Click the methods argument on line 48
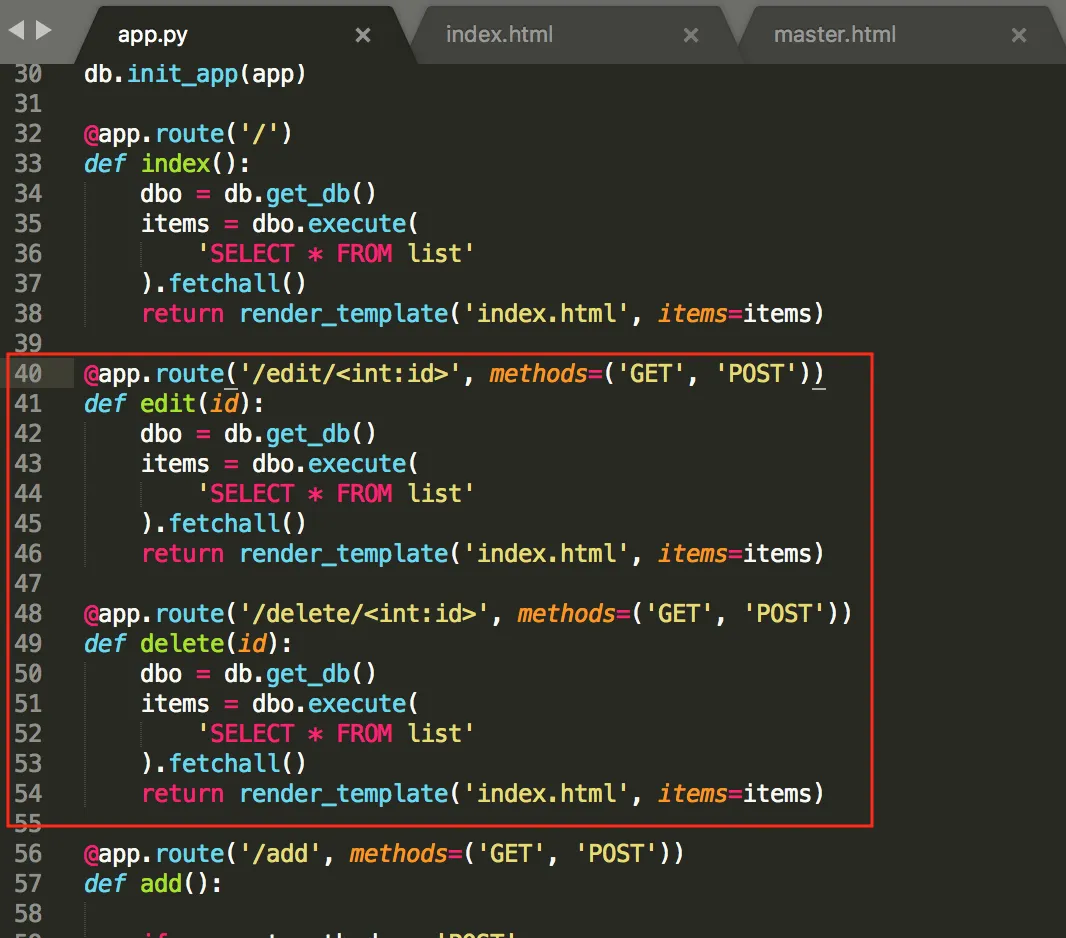 677,614
